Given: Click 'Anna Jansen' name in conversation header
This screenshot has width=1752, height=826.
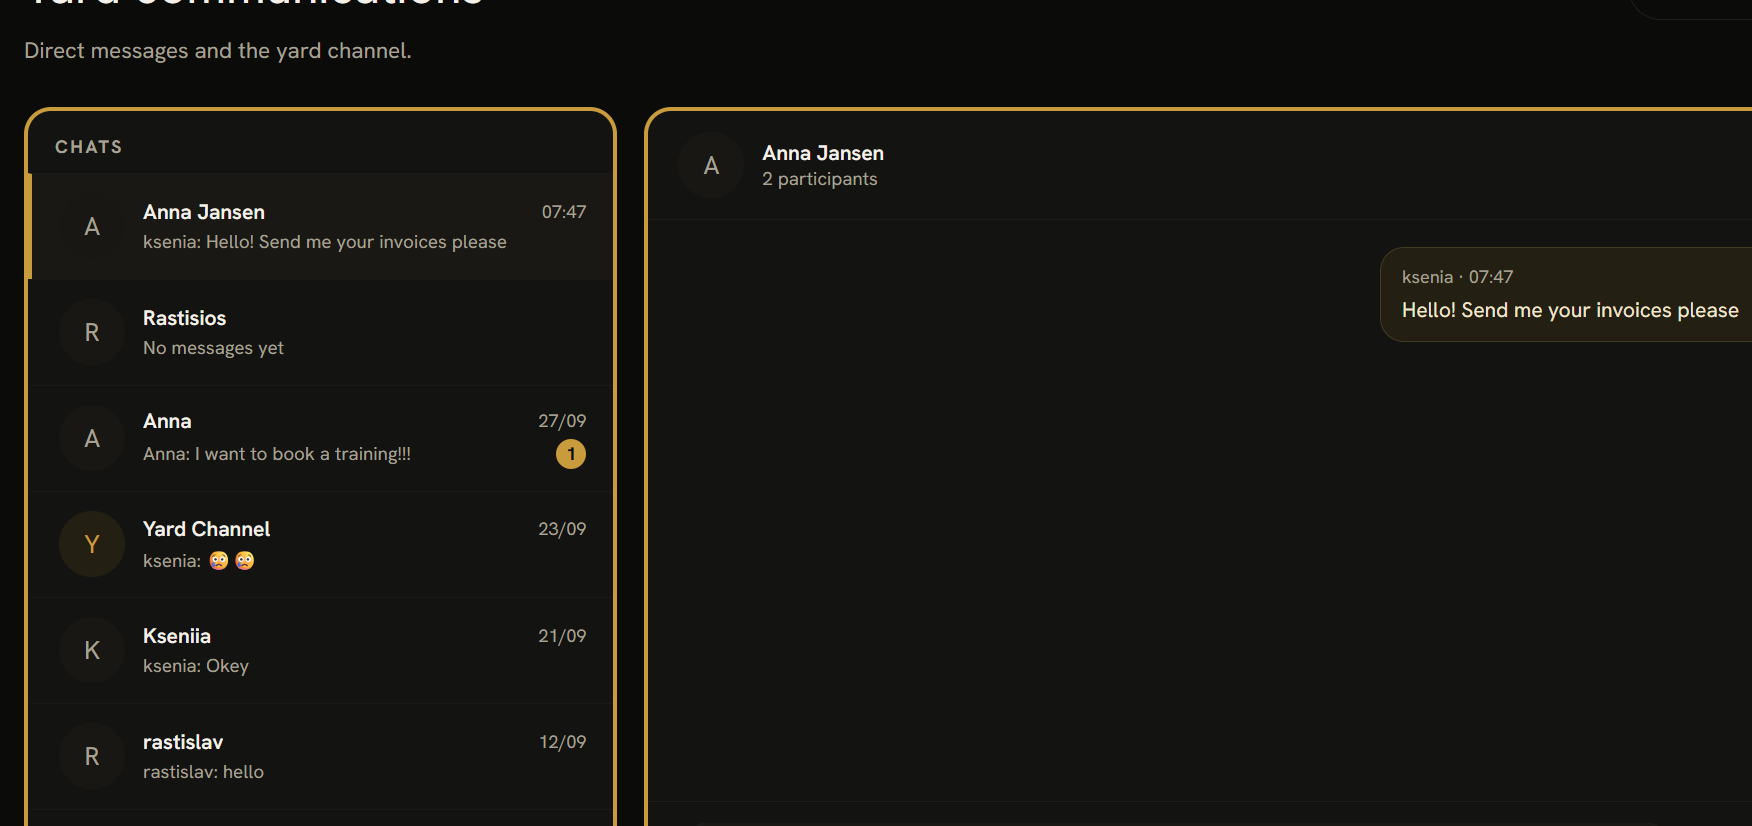Looking at the screenshot, I should pos(823,153).
